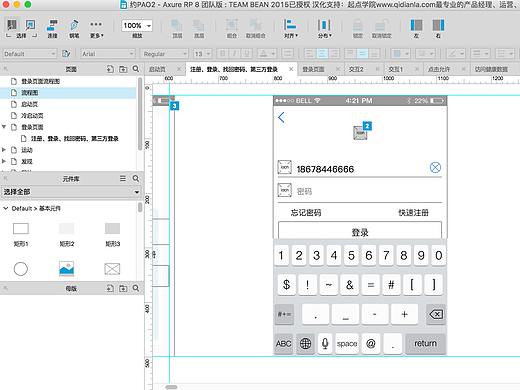Expand the 发现 tree node

point(4,161)
